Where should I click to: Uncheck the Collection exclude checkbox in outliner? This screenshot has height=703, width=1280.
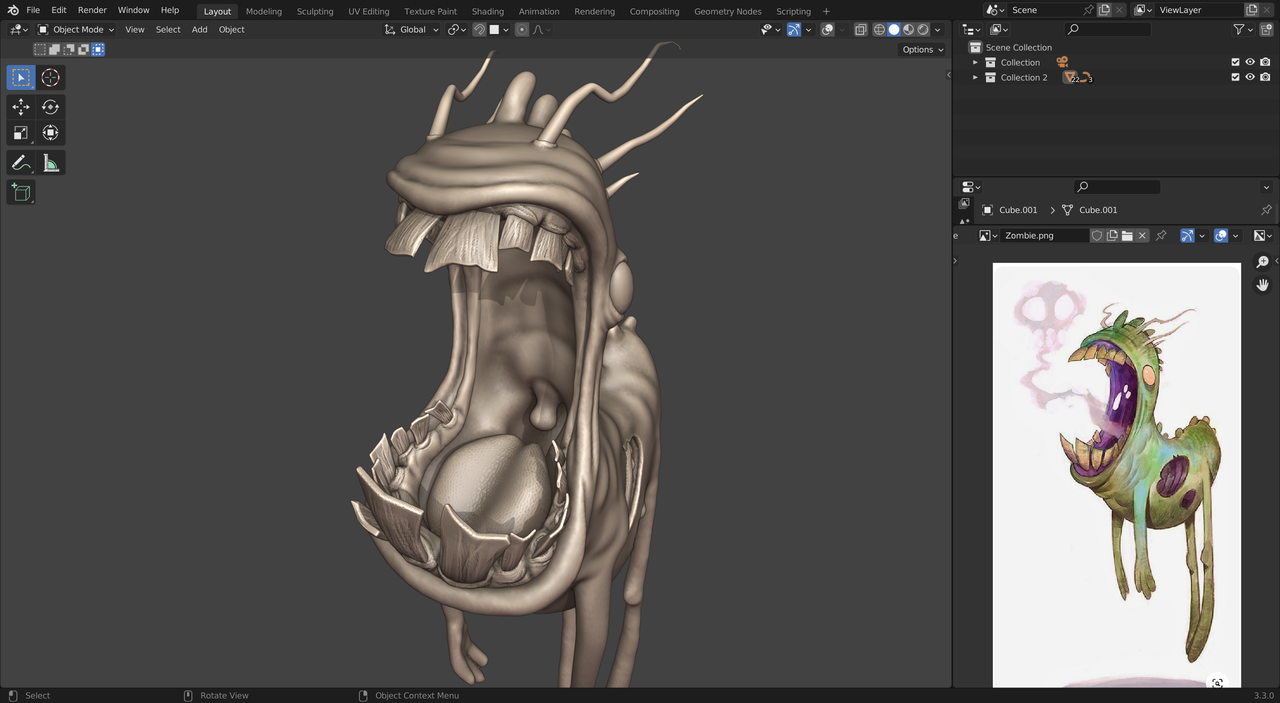(x=1235, y=62)
